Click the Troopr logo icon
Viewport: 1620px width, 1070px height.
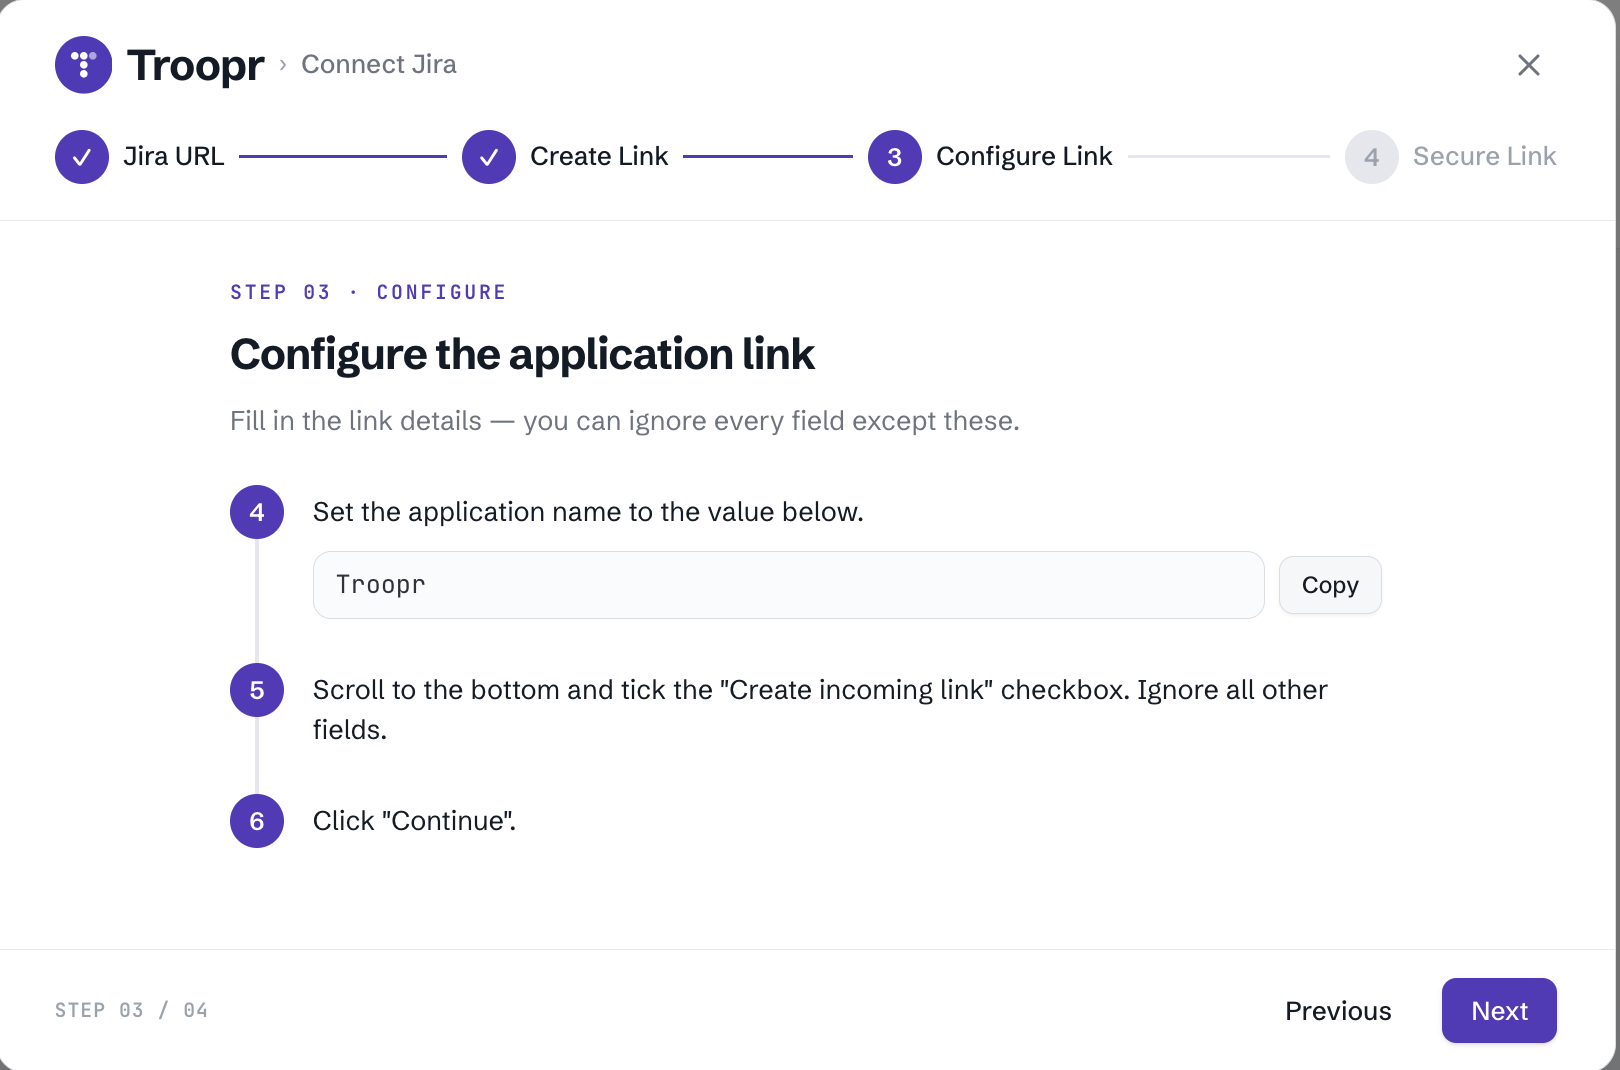(84, 65)
